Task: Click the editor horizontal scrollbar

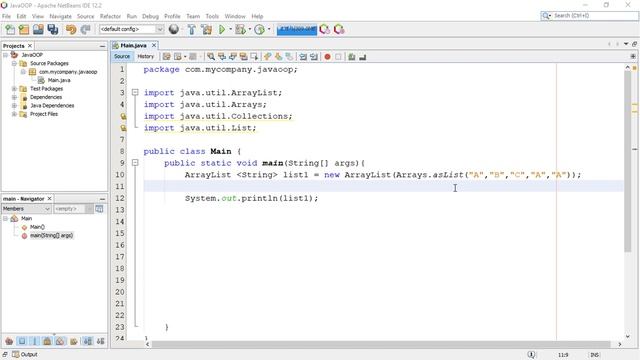Action: 380,344
